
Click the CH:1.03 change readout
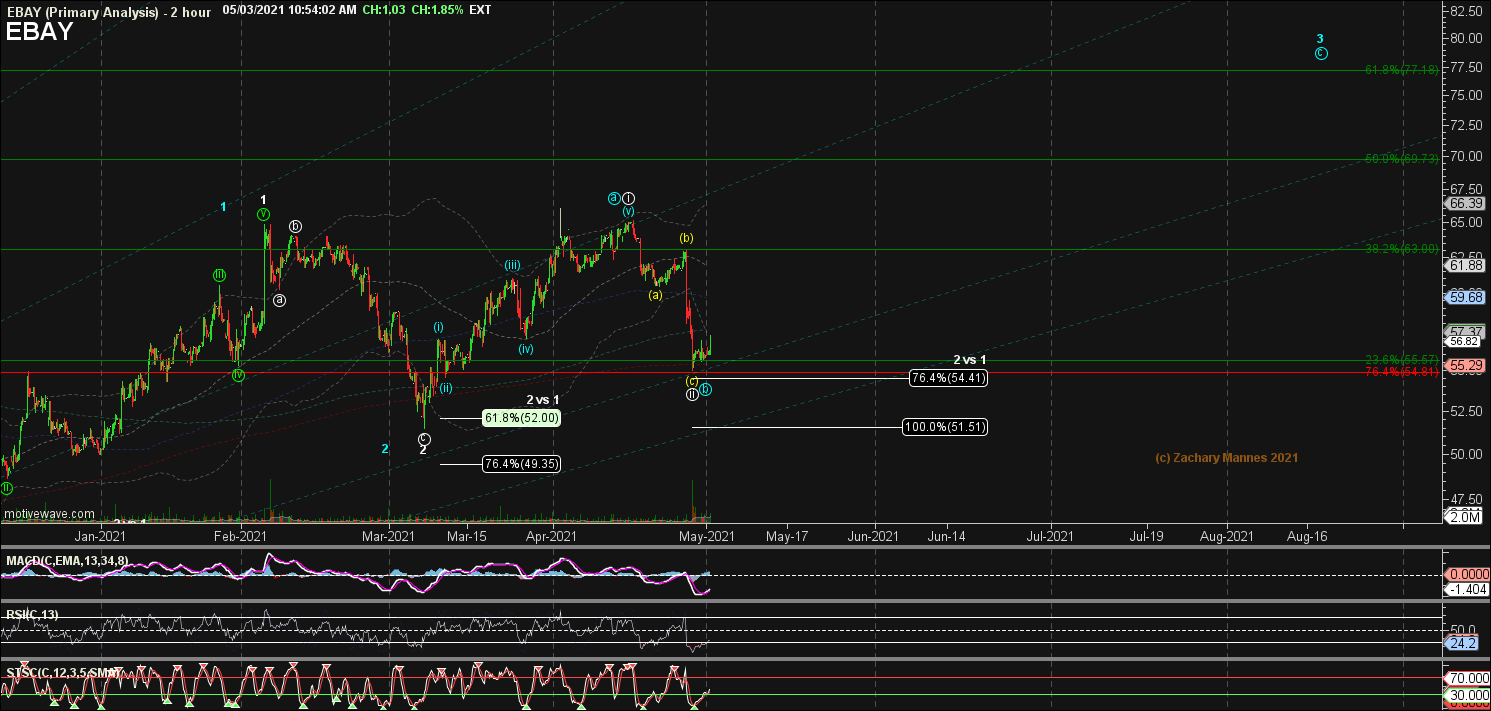click(x=384, y=9)
